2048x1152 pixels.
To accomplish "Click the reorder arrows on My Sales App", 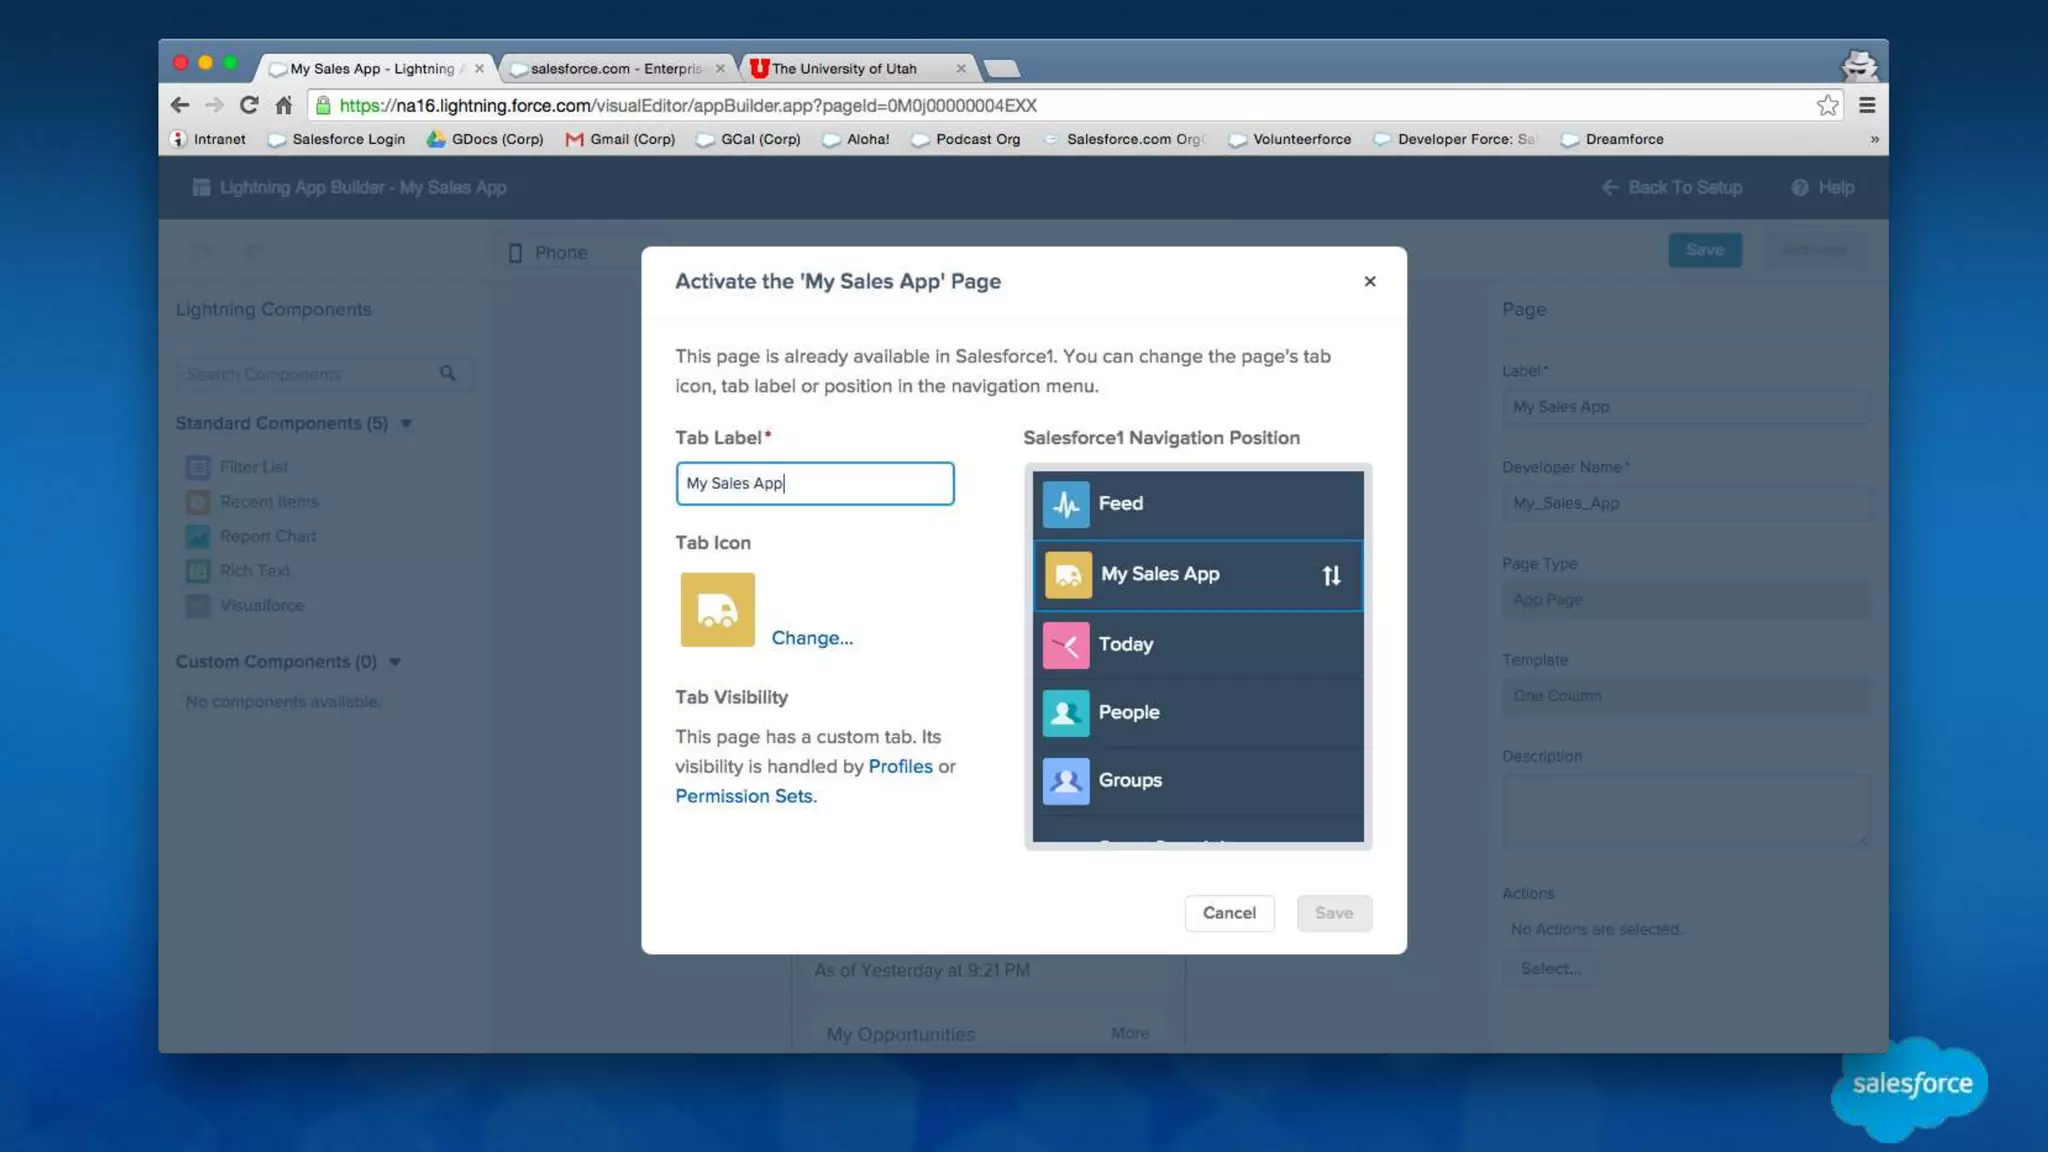I will [x=1331, y=575].
